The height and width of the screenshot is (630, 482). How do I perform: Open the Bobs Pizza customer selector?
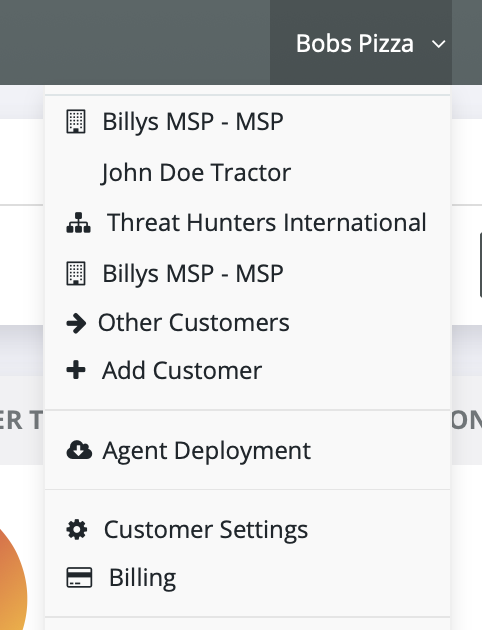point(361,43)
